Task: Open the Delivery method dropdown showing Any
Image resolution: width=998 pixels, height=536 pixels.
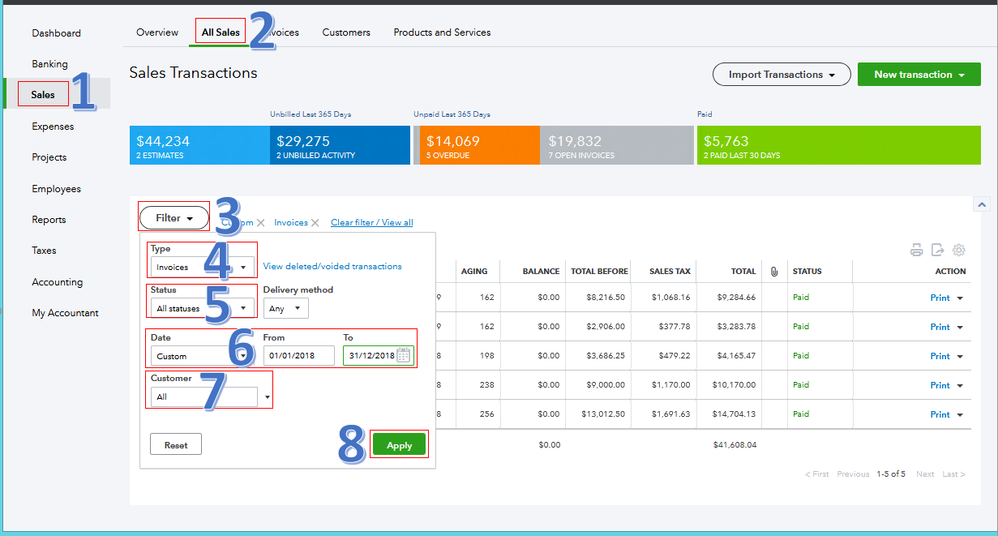Action: [285, 308]
